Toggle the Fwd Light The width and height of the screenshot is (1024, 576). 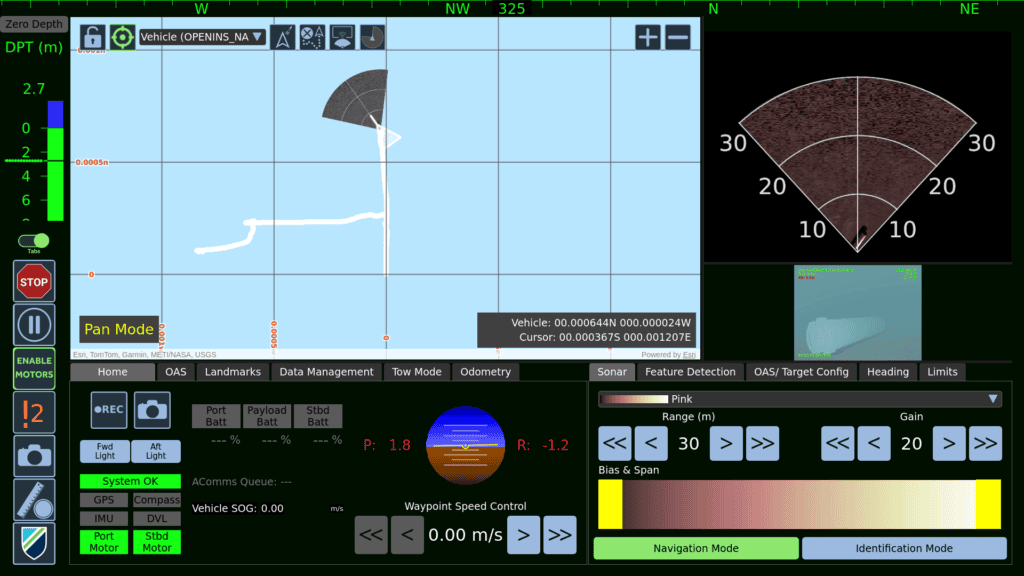[x=104, y=451]
